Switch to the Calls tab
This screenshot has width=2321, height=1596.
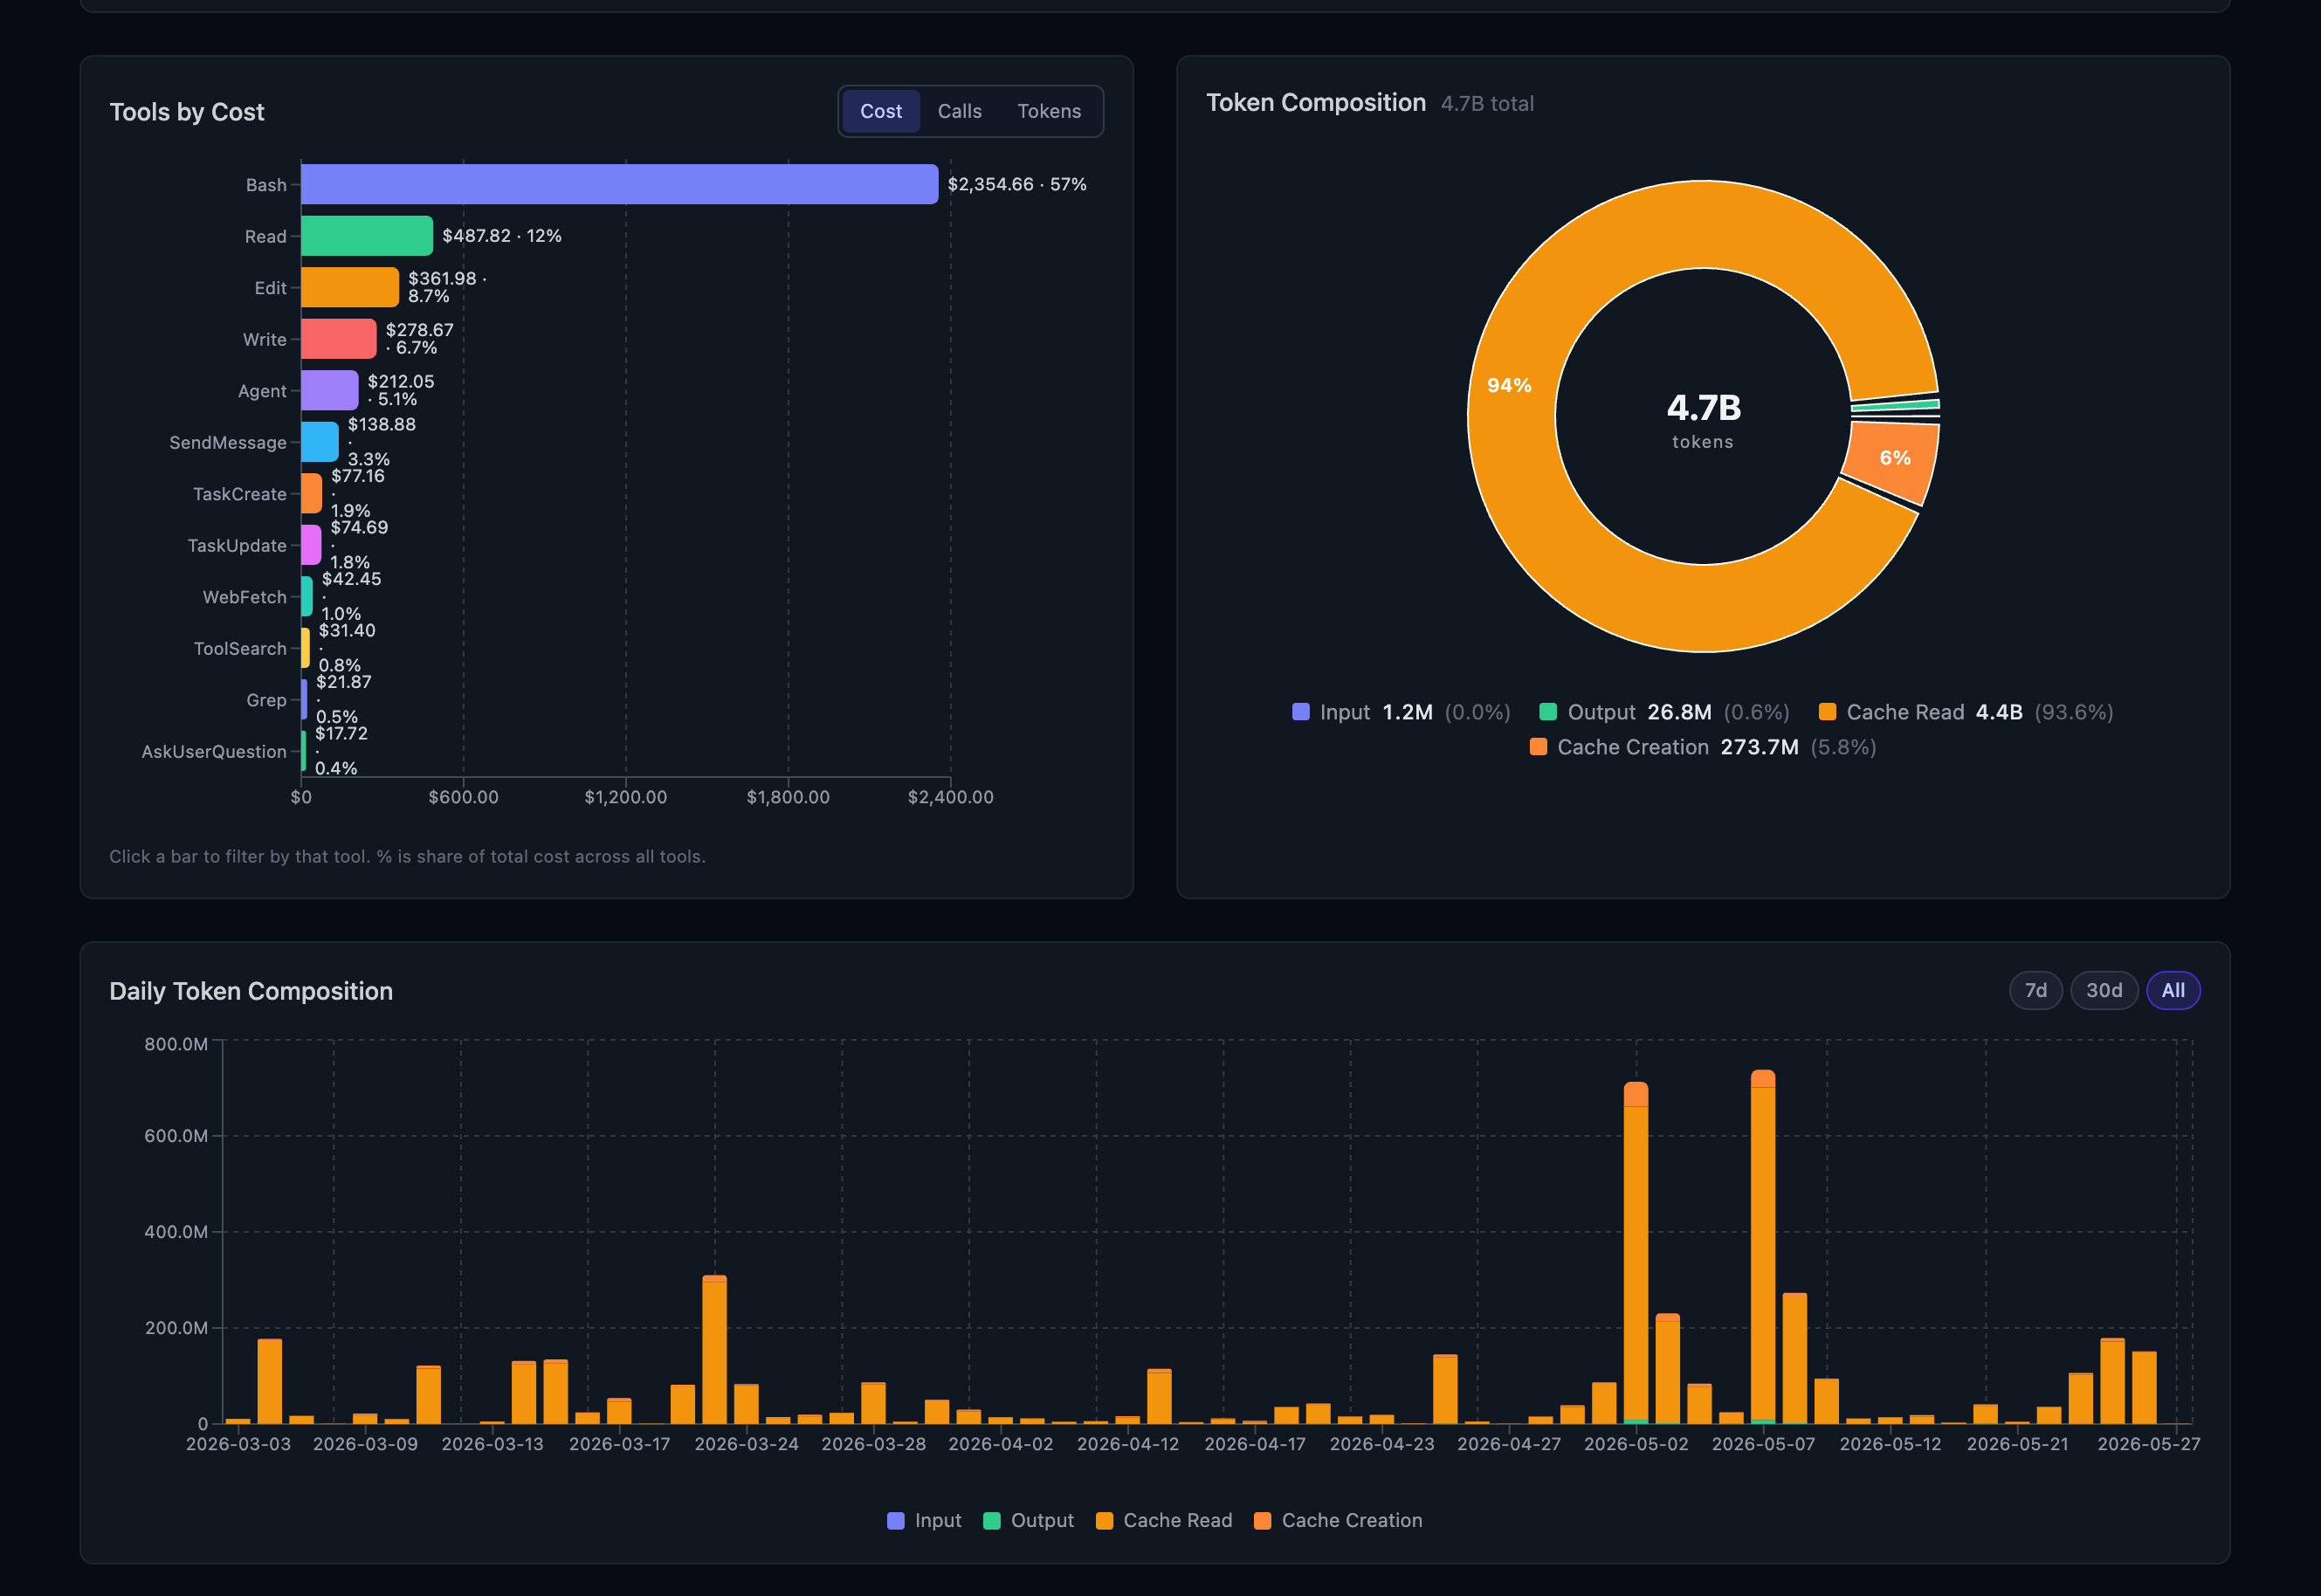(x=959, y=111)
